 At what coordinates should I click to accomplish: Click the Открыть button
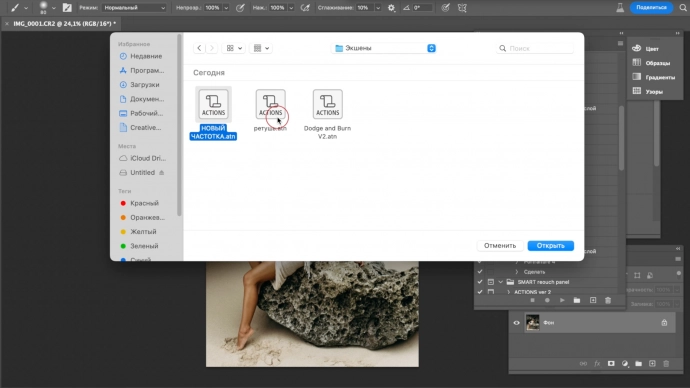[x=551, y=245]
